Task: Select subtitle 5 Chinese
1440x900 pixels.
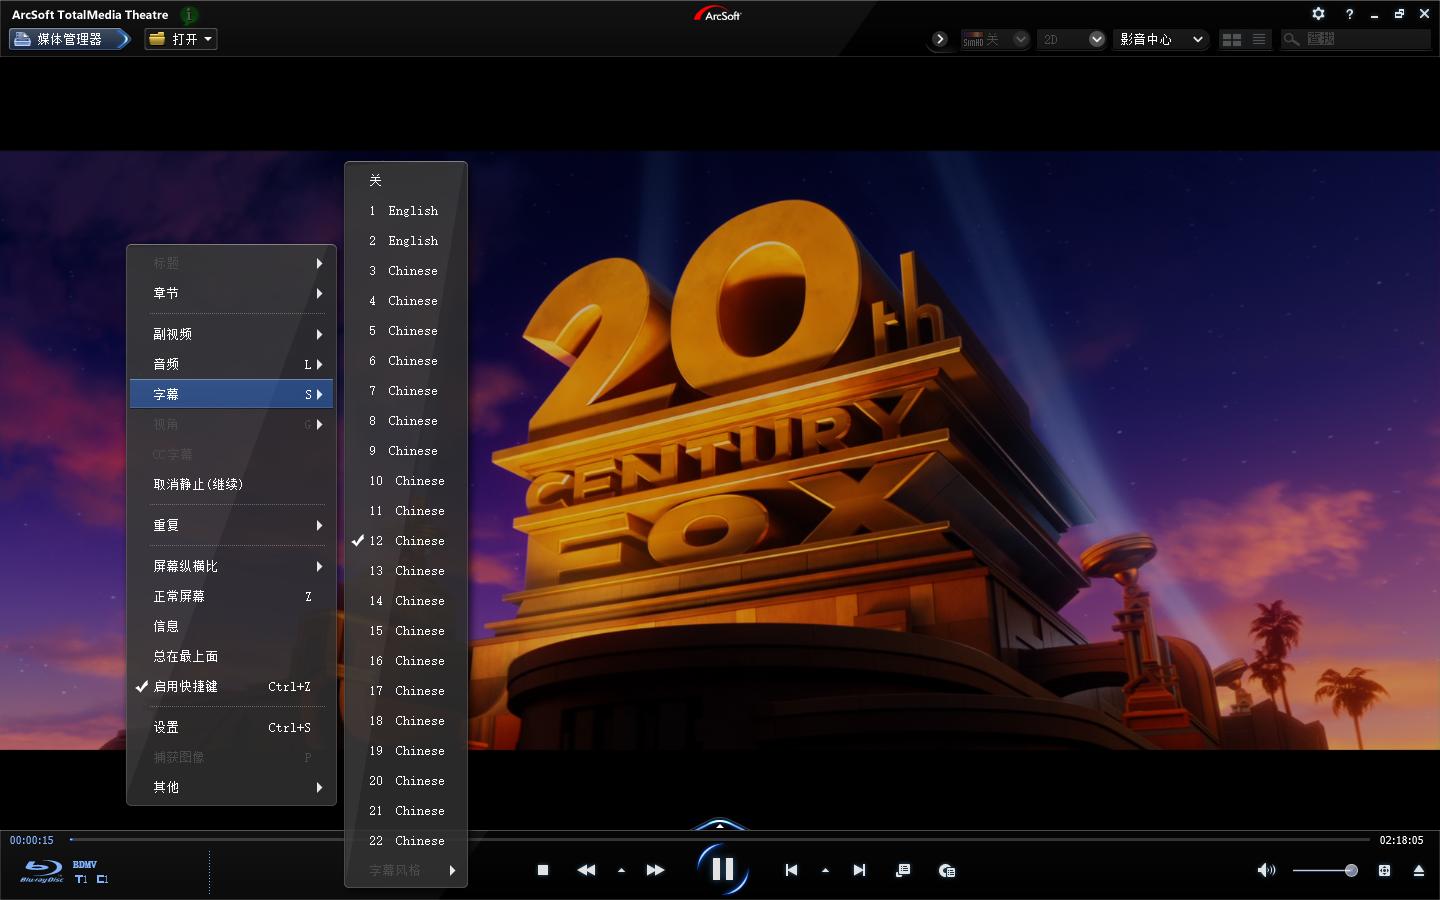Action: [406, 330]
